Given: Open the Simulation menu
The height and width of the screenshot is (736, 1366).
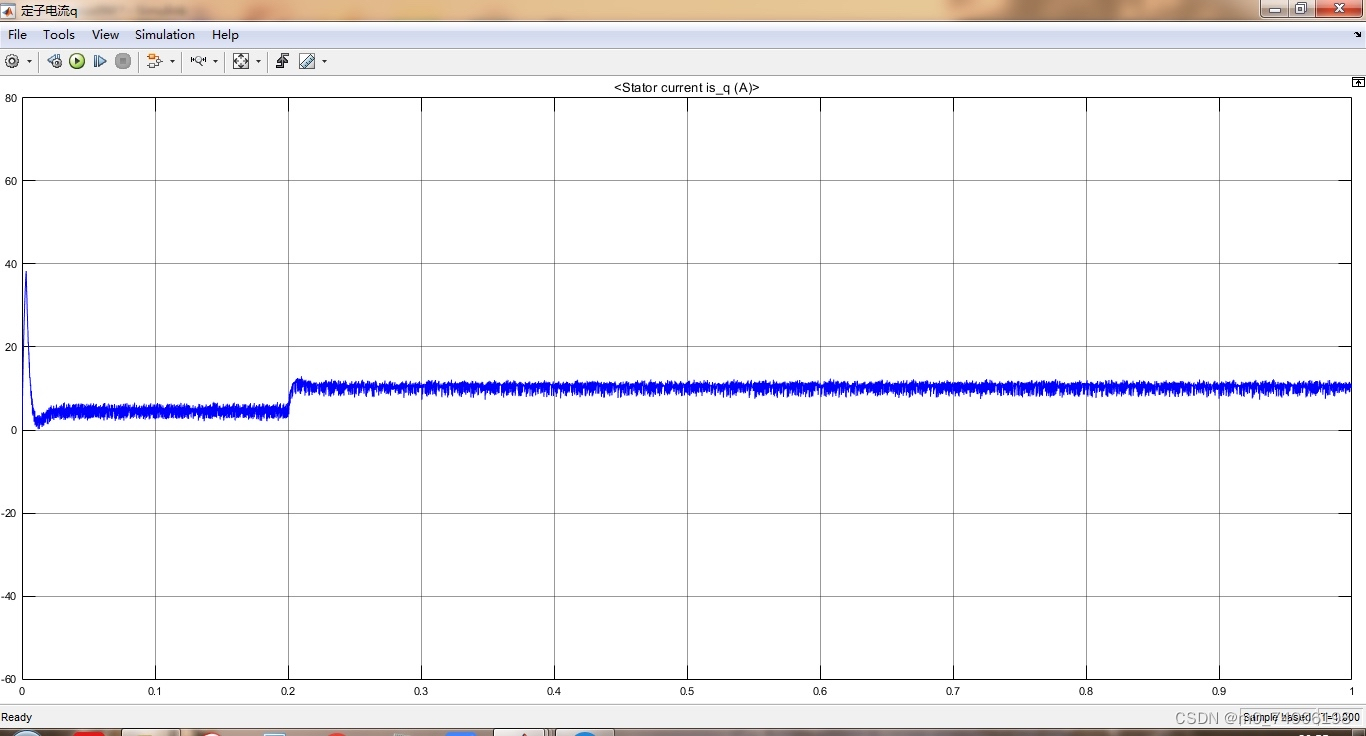Looking at the screenshot, I should point(165,34).
